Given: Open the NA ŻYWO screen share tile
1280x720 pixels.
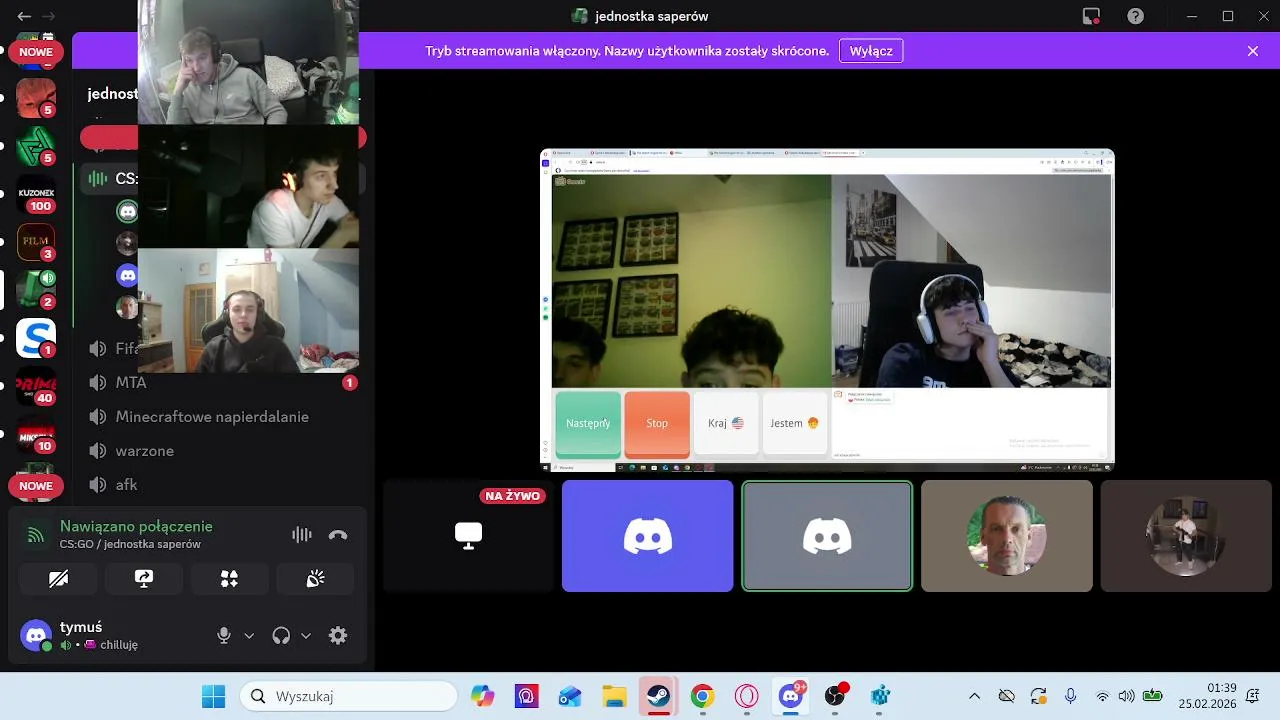Looking at the screenshot, I should [x=468, y=536].
